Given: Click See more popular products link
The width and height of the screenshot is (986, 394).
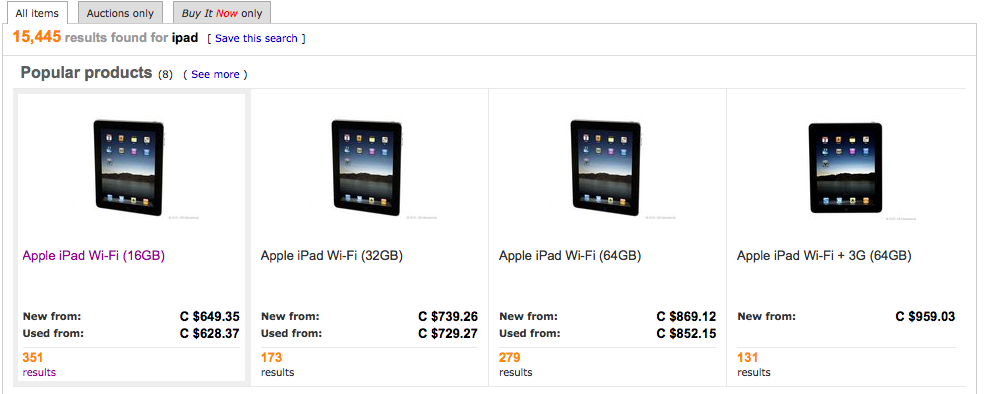Looking at the screenshot, I should tap(215, 74).
